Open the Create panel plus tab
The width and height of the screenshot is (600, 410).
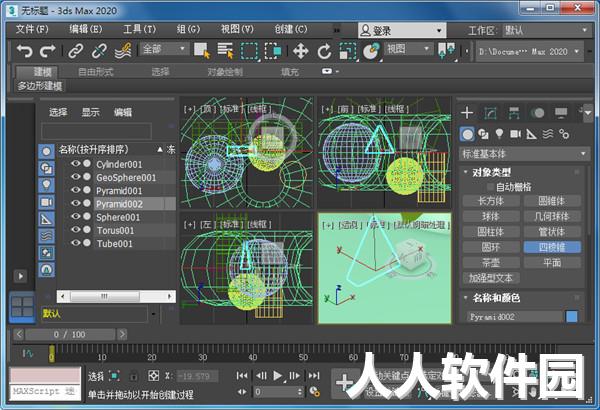[467, 113]
